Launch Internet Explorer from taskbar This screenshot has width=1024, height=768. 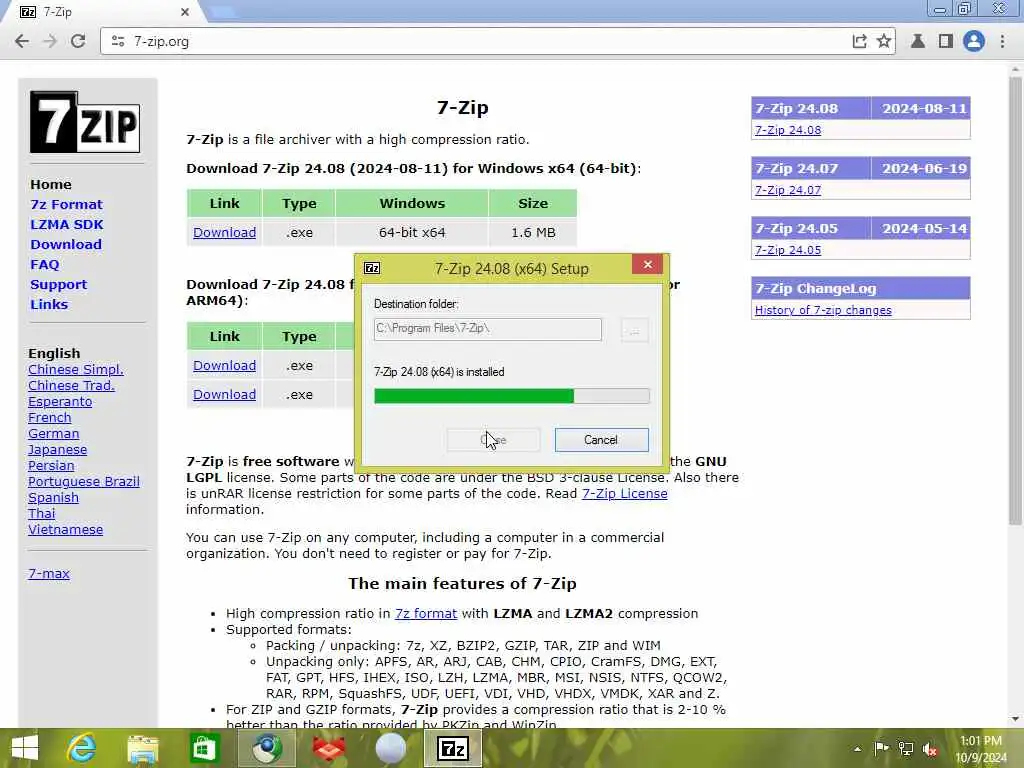point(81,748)
